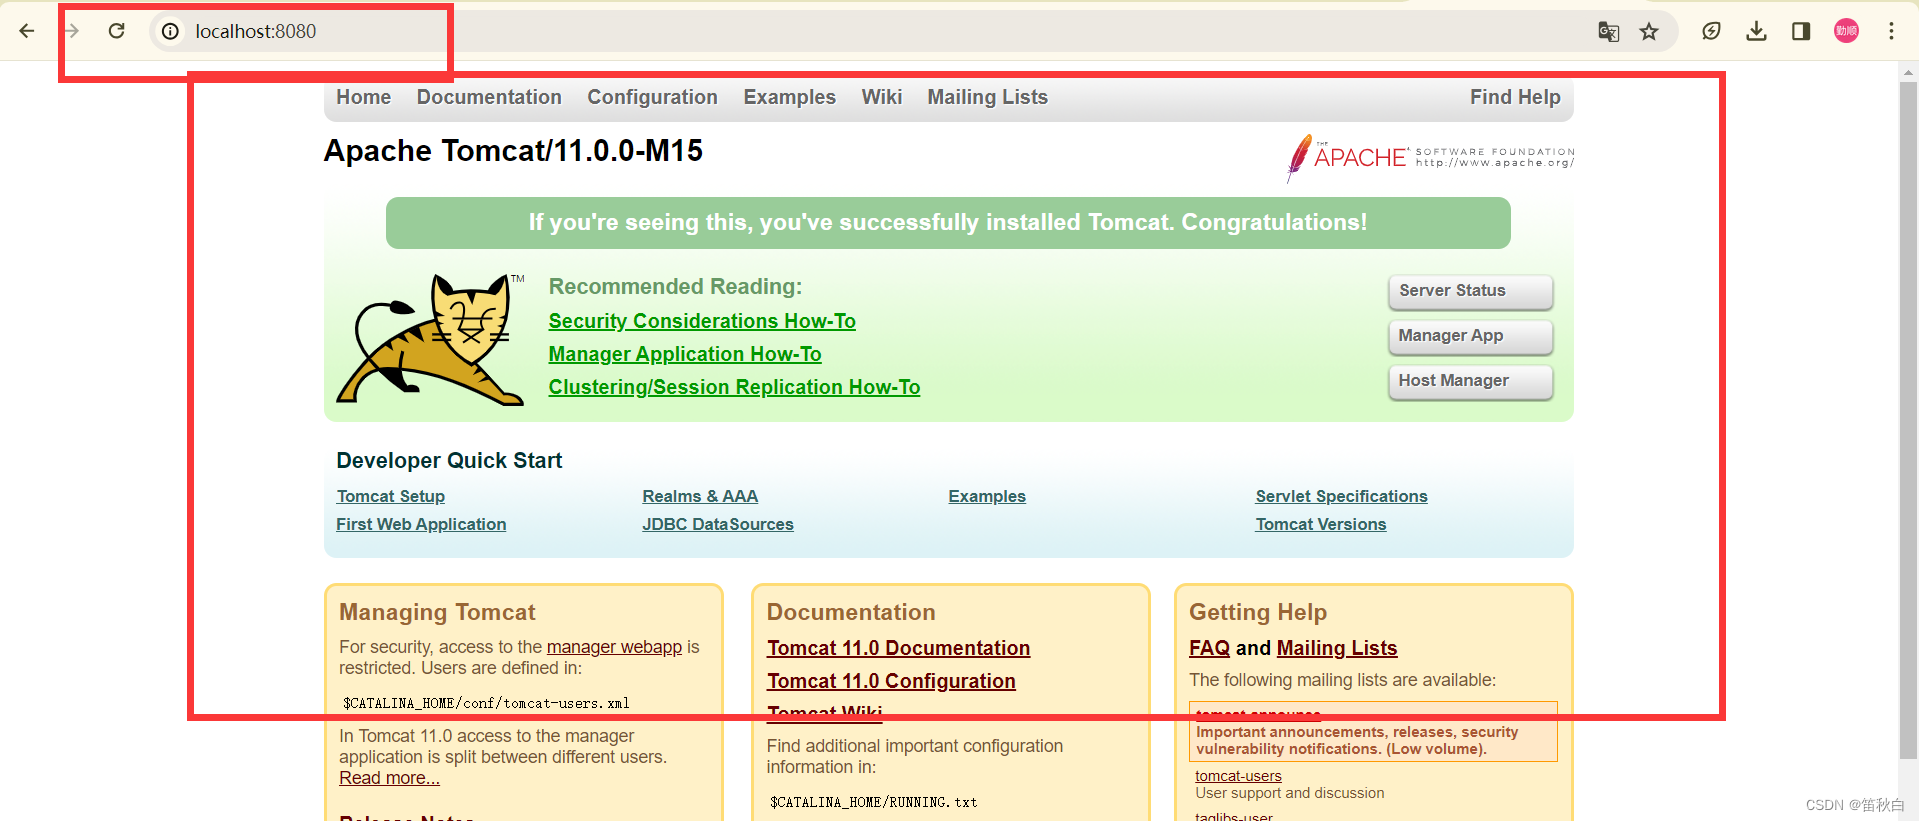
Task: Go forward with the browser forward arrow
Action: 72,31
